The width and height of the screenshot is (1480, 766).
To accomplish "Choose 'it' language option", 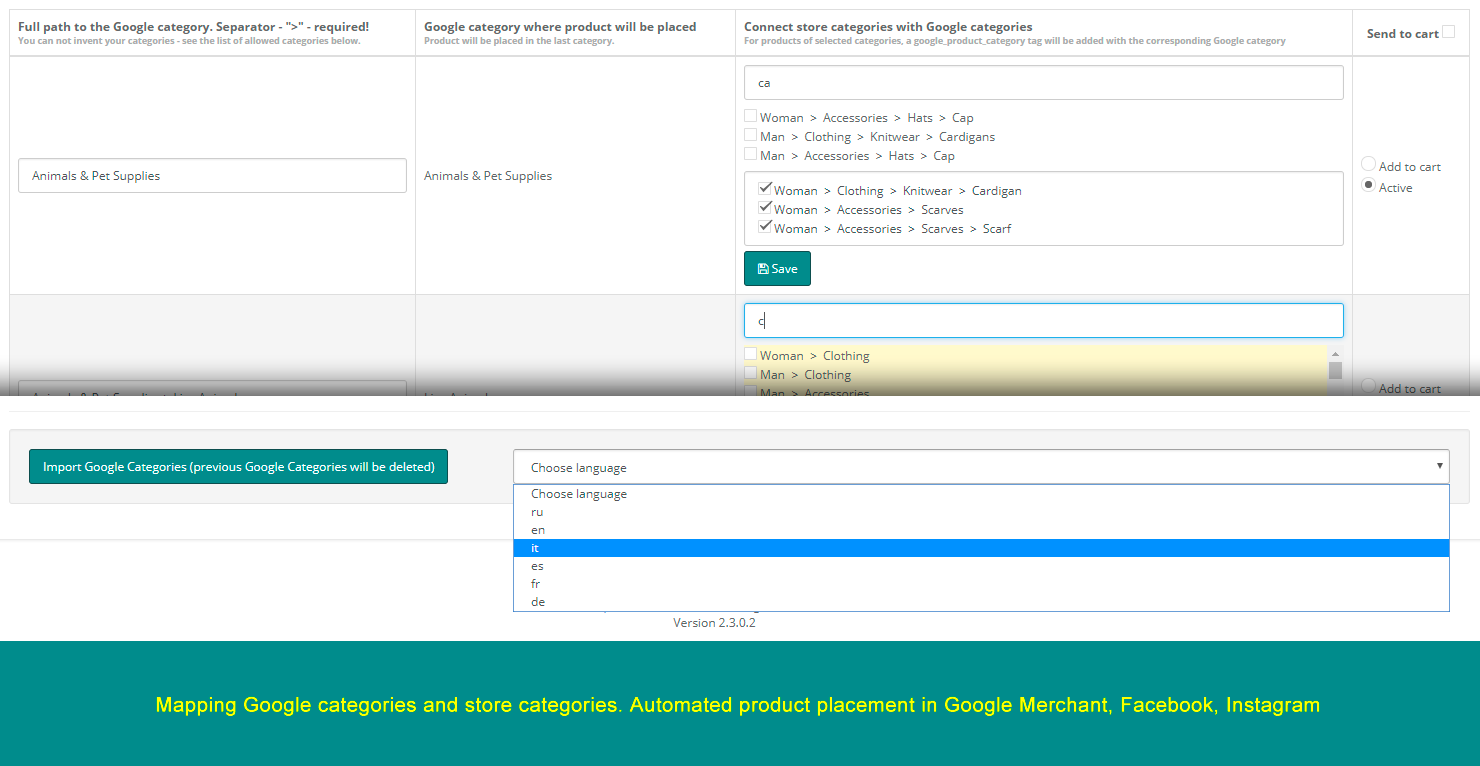I will click(981, 548).
